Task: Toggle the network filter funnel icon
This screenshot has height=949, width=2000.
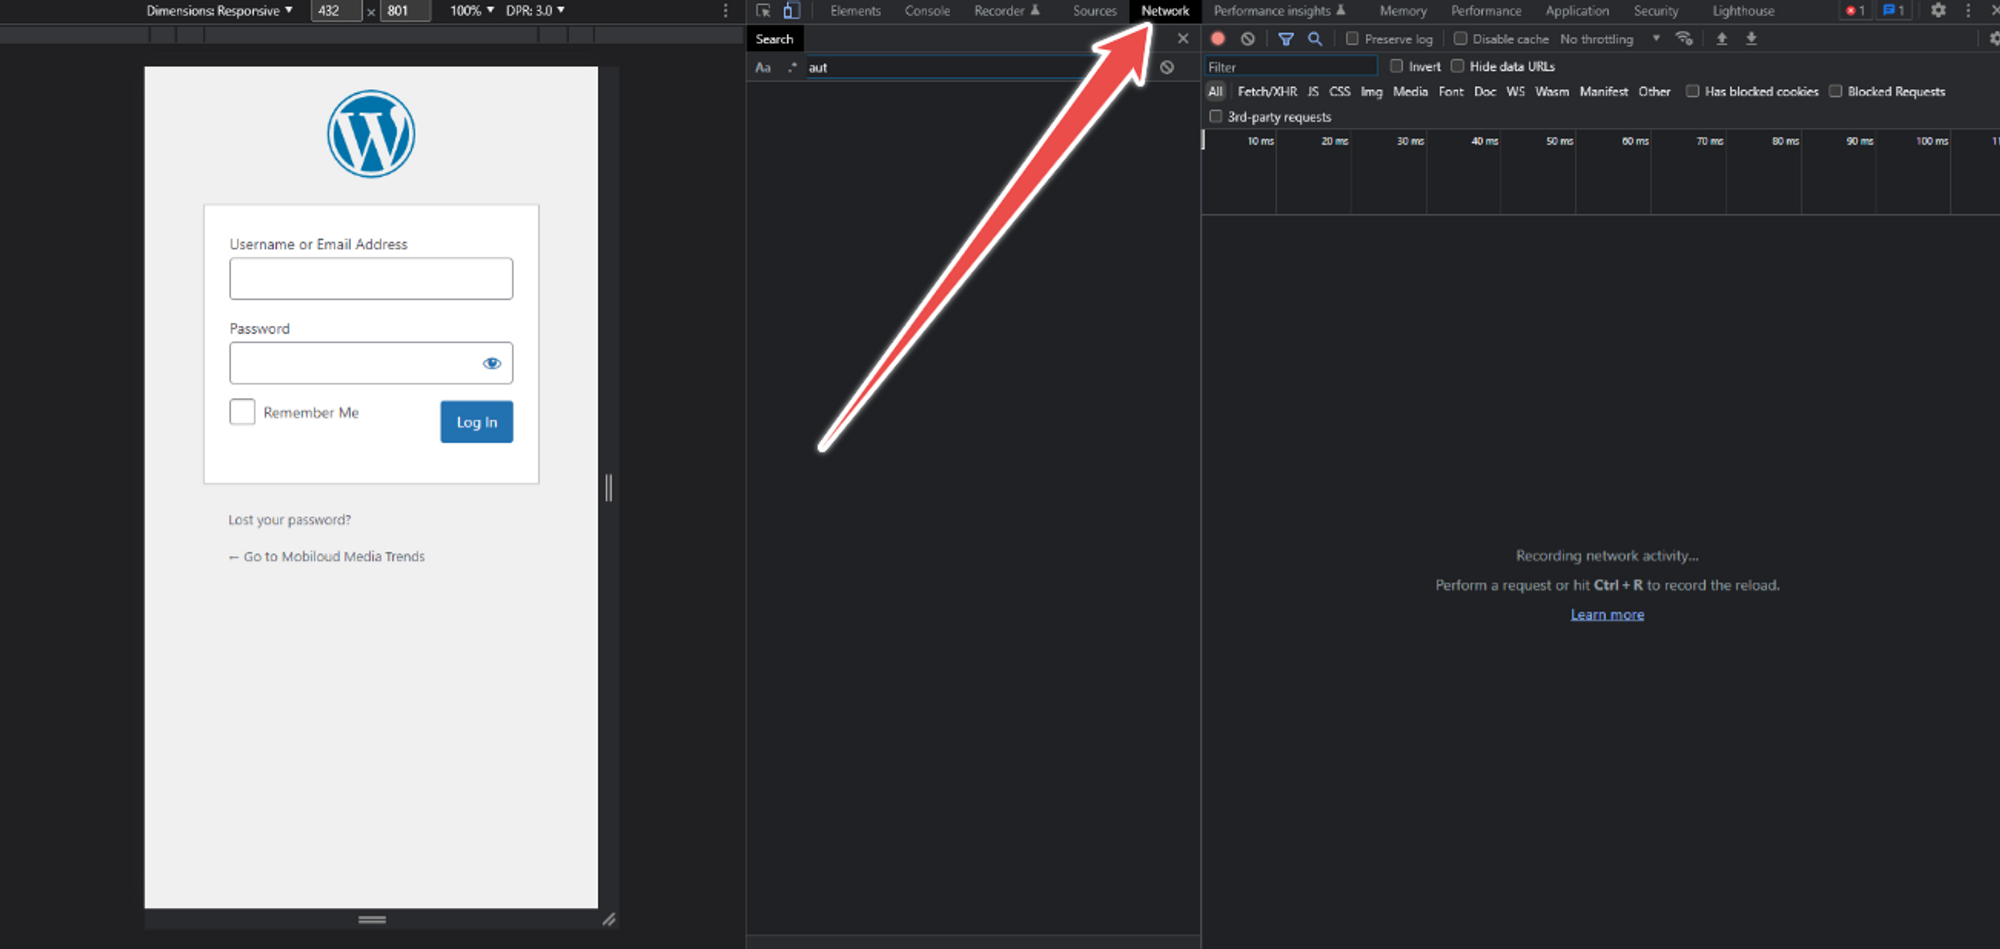Action: 1286,39
